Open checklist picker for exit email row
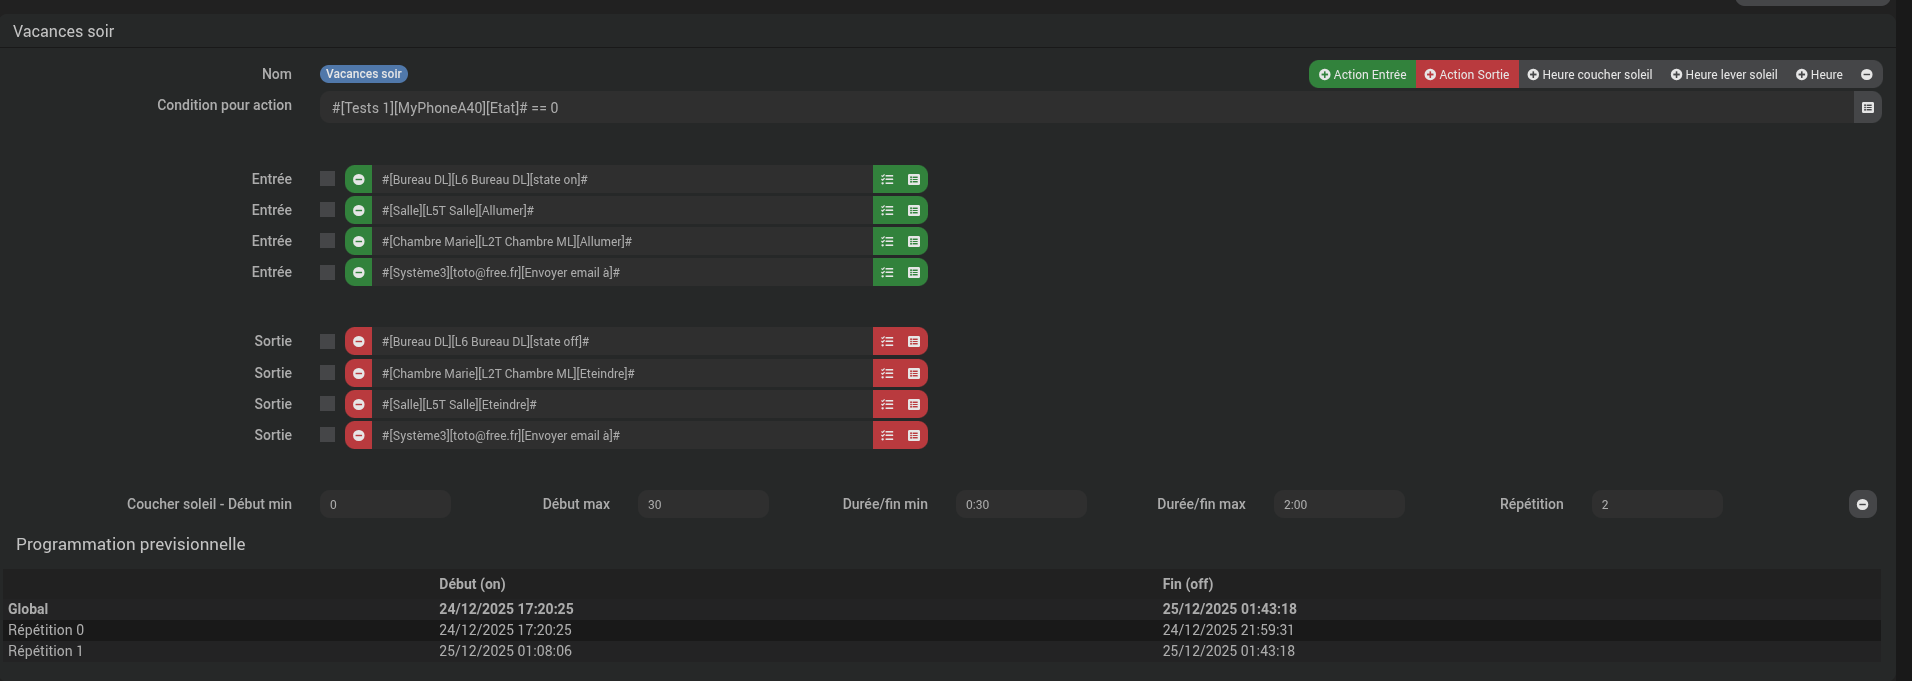1912x681 pixels. click(x=887, y=435)
